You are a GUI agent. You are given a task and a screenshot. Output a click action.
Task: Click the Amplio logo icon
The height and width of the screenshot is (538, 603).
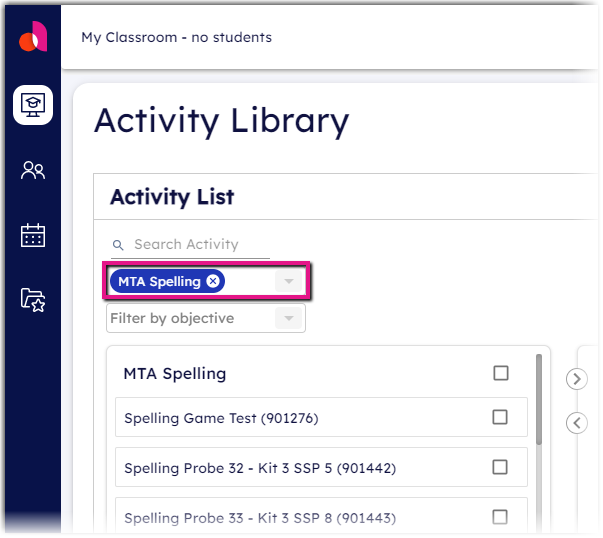pyautogui.click(x=33, y=37)
